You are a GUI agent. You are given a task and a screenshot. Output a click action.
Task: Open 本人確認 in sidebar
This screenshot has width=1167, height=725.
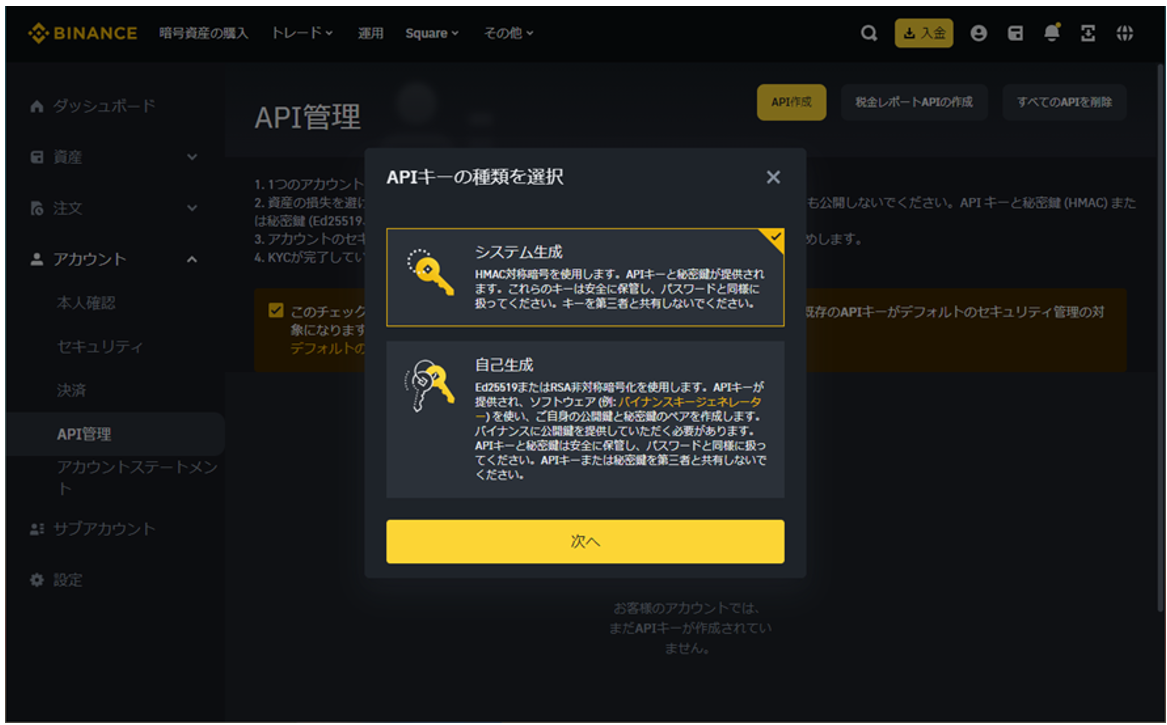[x=86, y=303]
